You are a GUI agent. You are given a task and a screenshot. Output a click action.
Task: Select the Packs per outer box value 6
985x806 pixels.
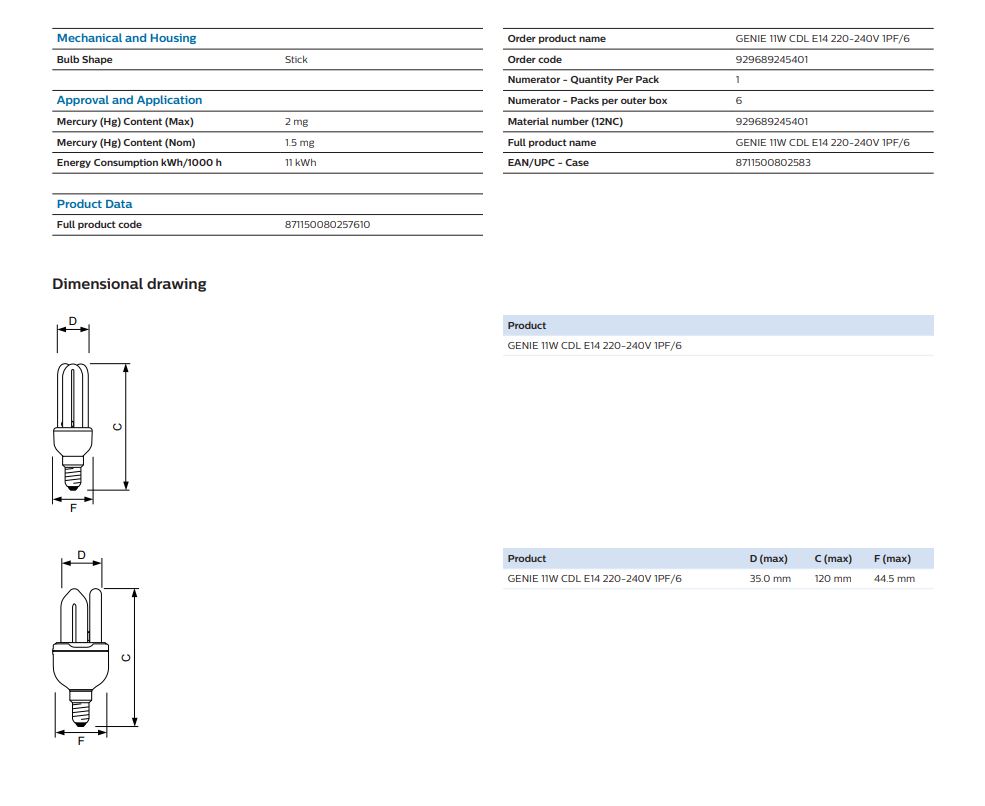click(x=739, y=101)
